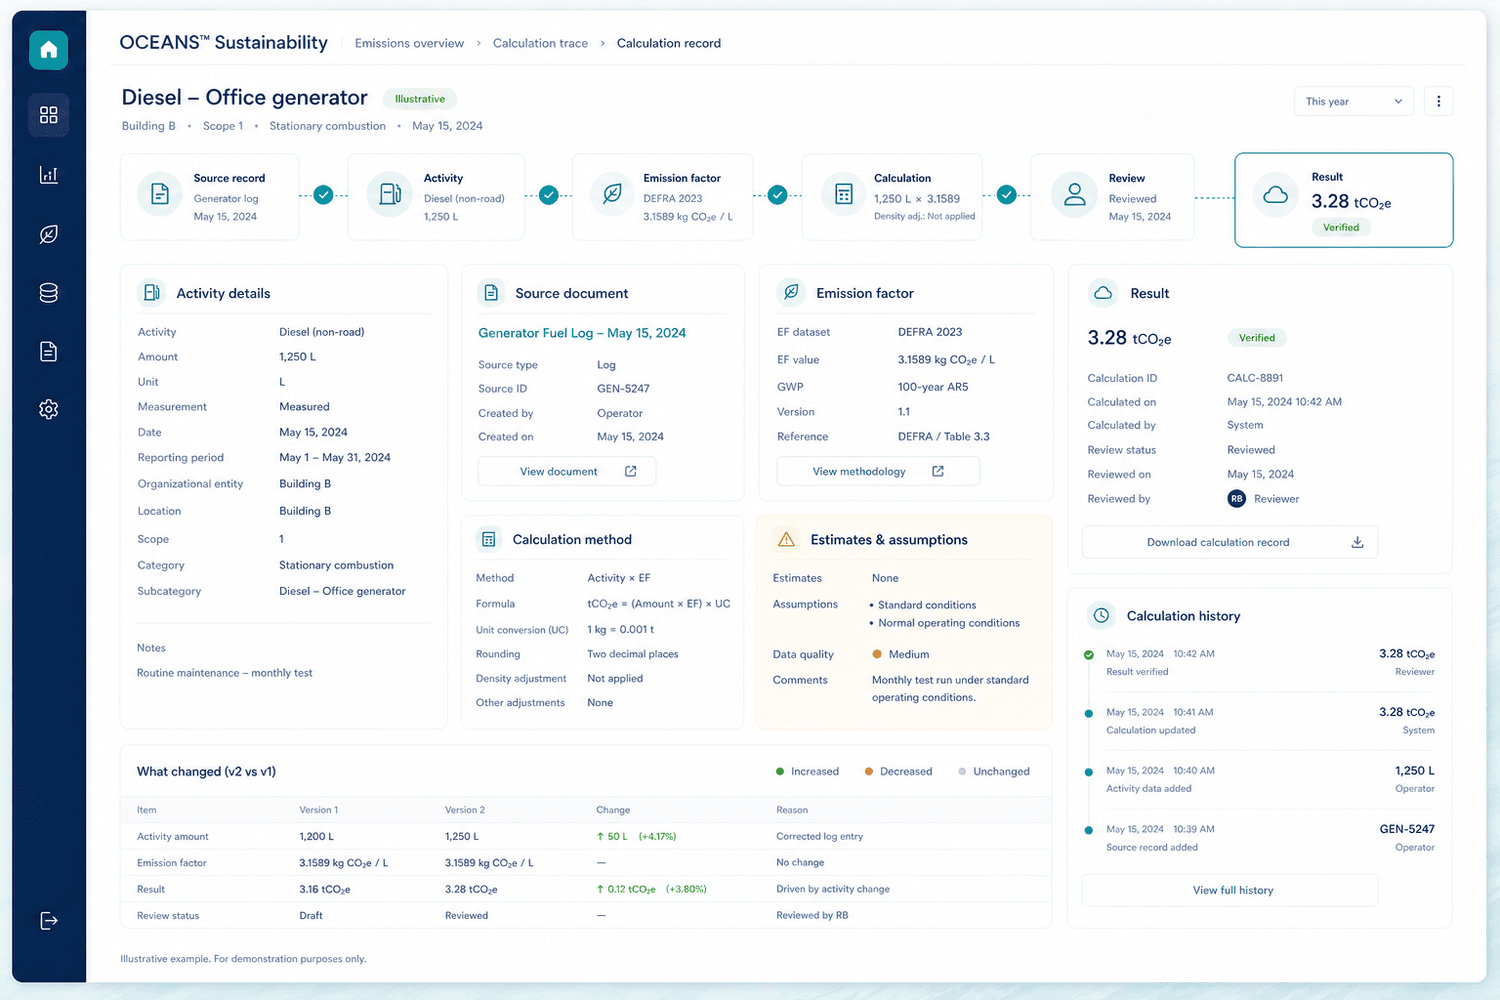Click the Verified badge in Result panel
Image resolution: width=1500 pixels, height=1000 pixels.
(1257, 338)
